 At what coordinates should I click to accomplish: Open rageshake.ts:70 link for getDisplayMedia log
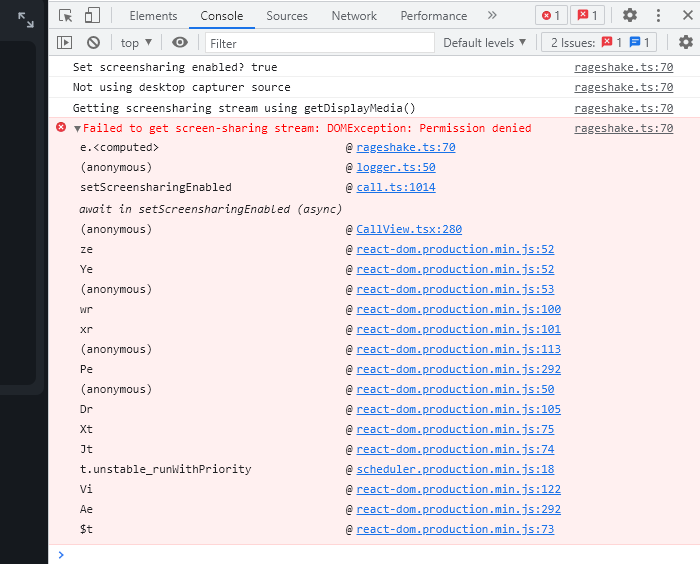click(x=624, y=109)
